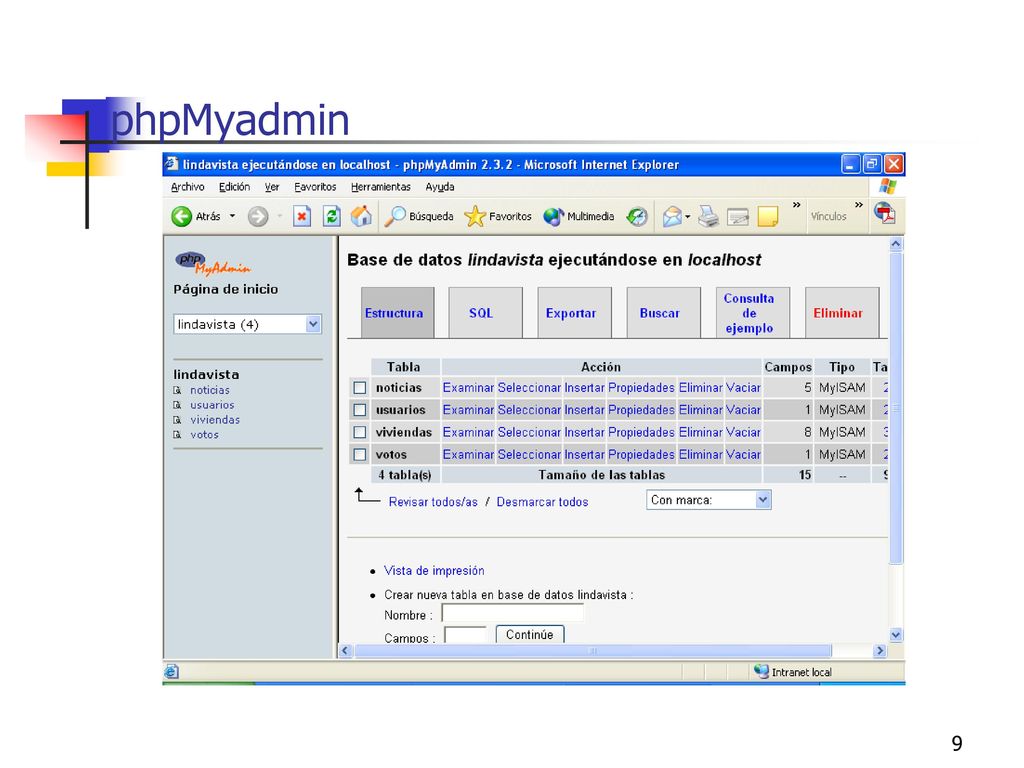
Task: Open the Multimedia globe icon
Action: tap(553, 216)
